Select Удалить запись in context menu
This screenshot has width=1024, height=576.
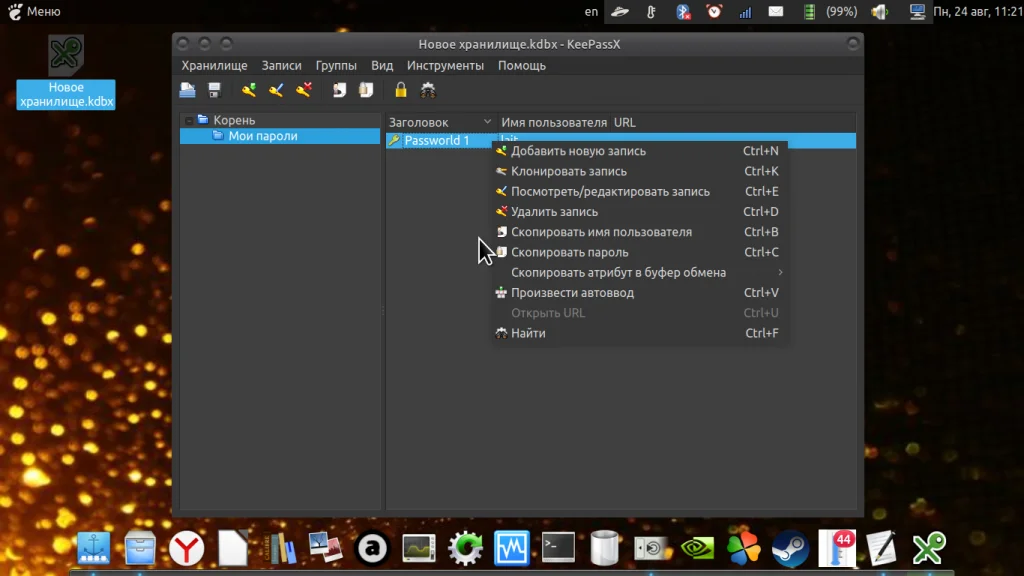pos(554,212)
